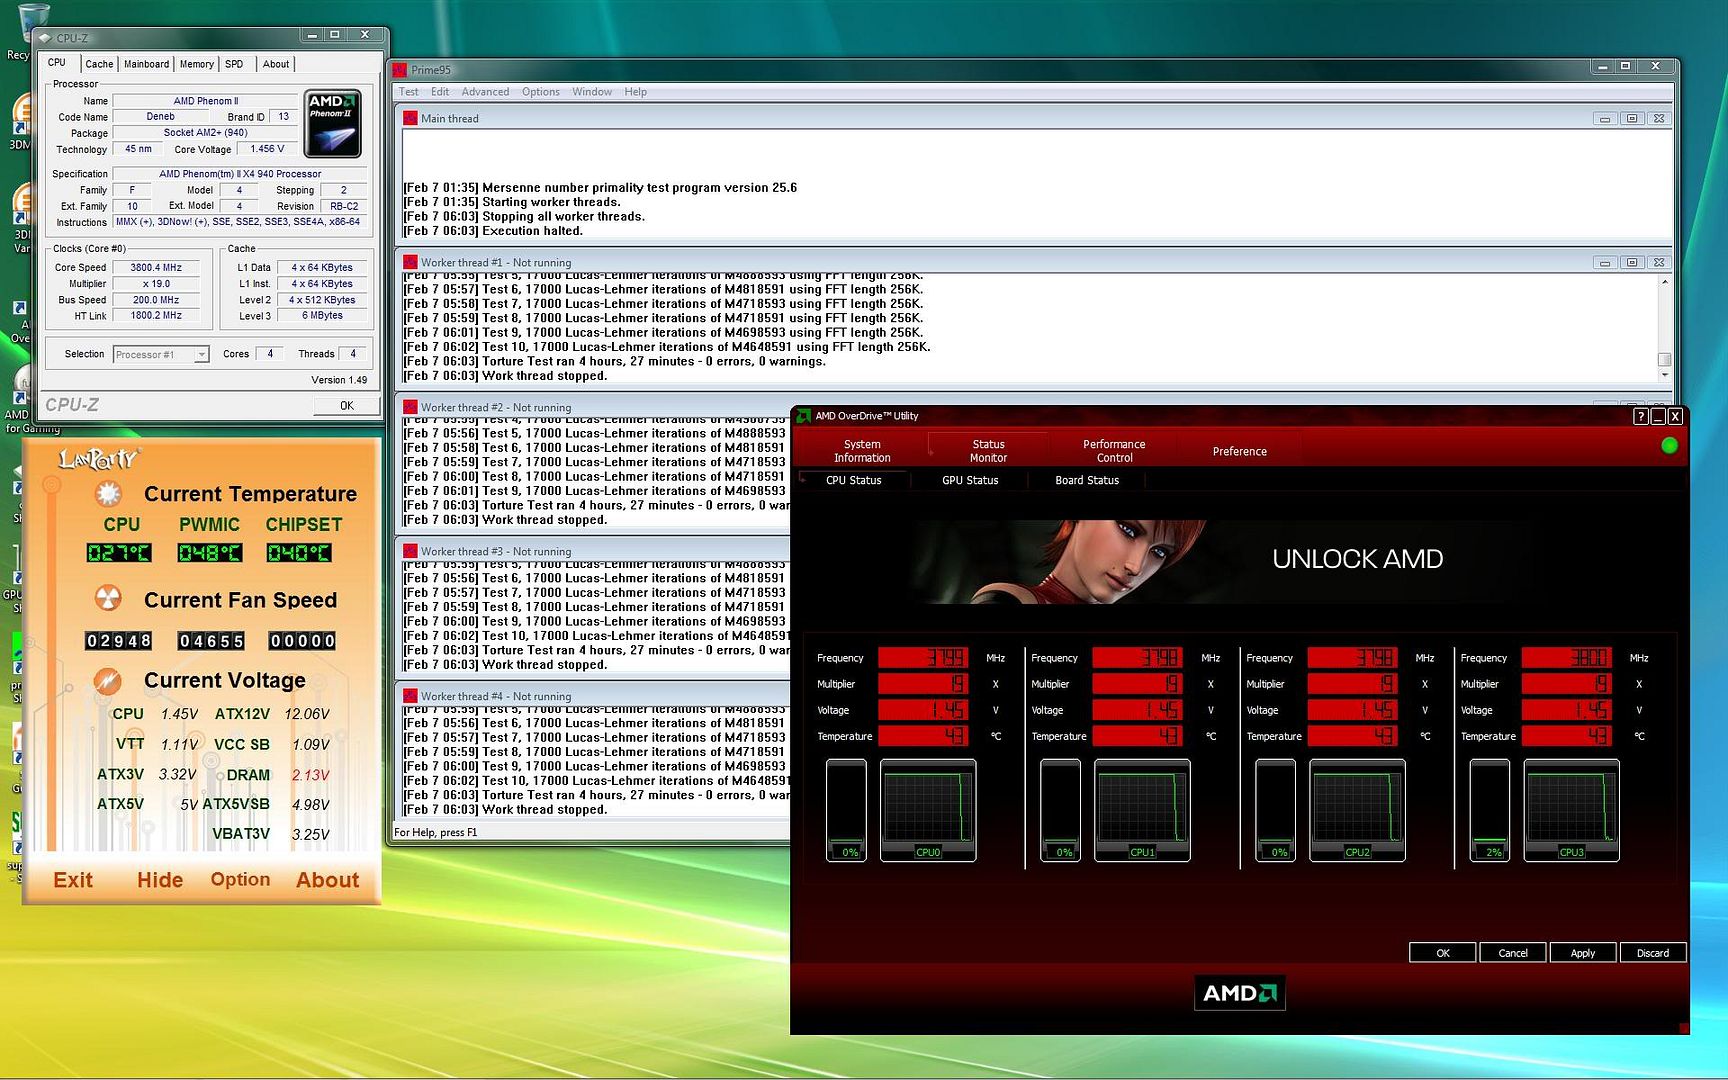Click Discard in AMD OverDrive
This screenshot has height=1080, width=1728.
[x=1653, y=953]
